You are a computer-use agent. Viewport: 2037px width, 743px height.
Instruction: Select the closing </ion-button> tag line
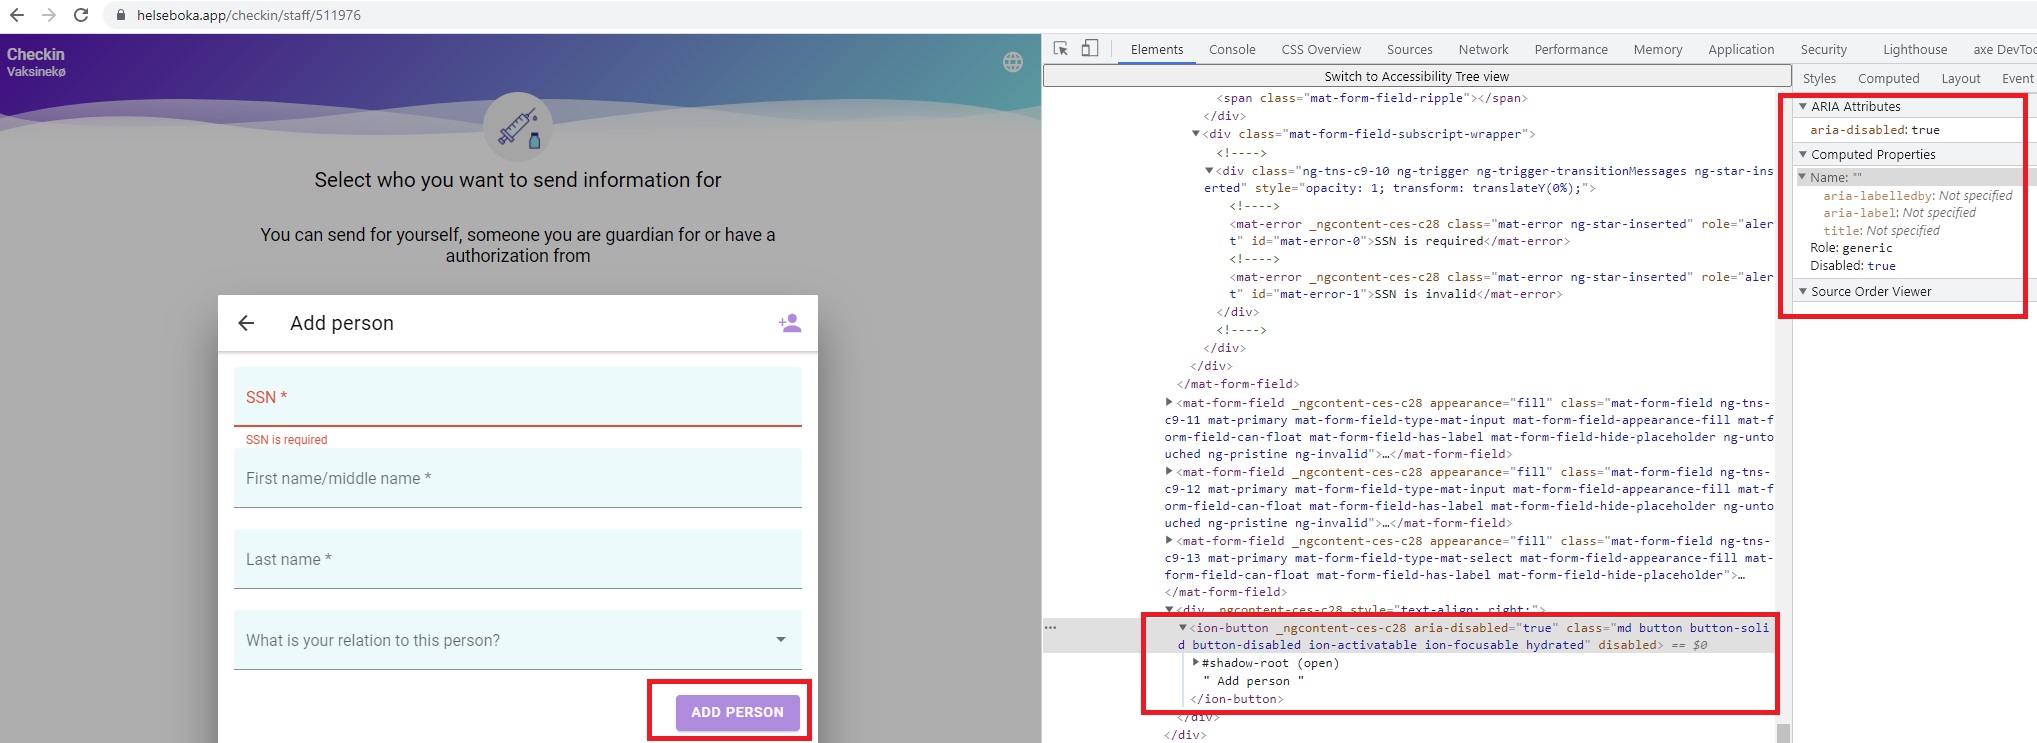tap(1236, 699)
